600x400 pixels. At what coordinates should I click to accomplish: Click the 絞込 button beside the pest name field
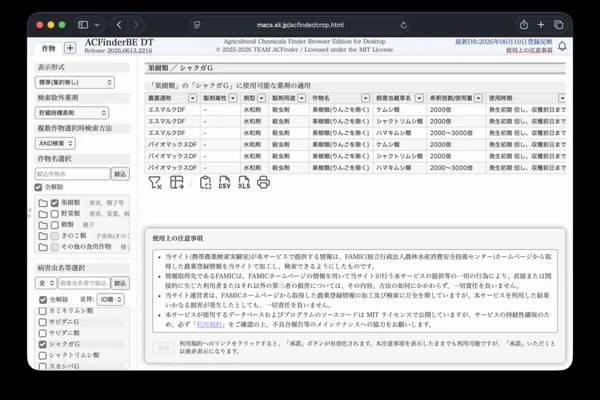coord(120,283)
